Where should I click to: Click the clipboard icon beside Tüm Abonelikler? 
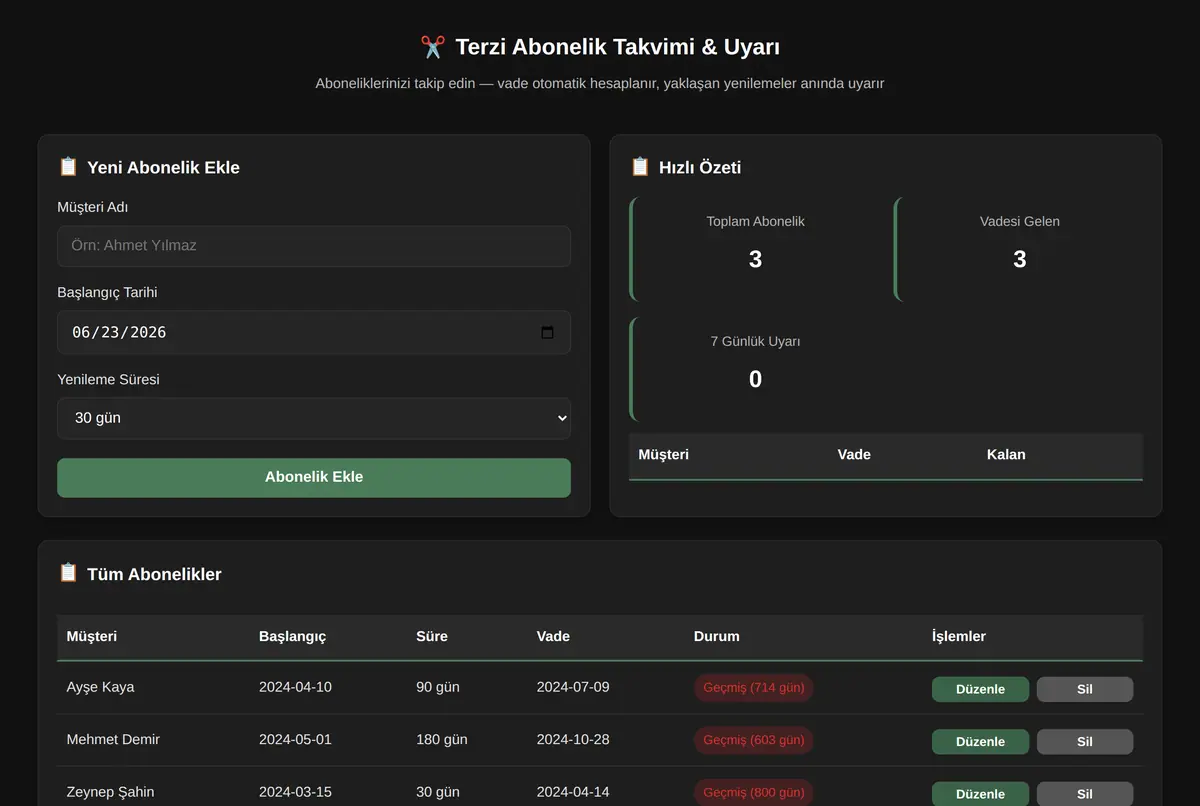(68, 573)
